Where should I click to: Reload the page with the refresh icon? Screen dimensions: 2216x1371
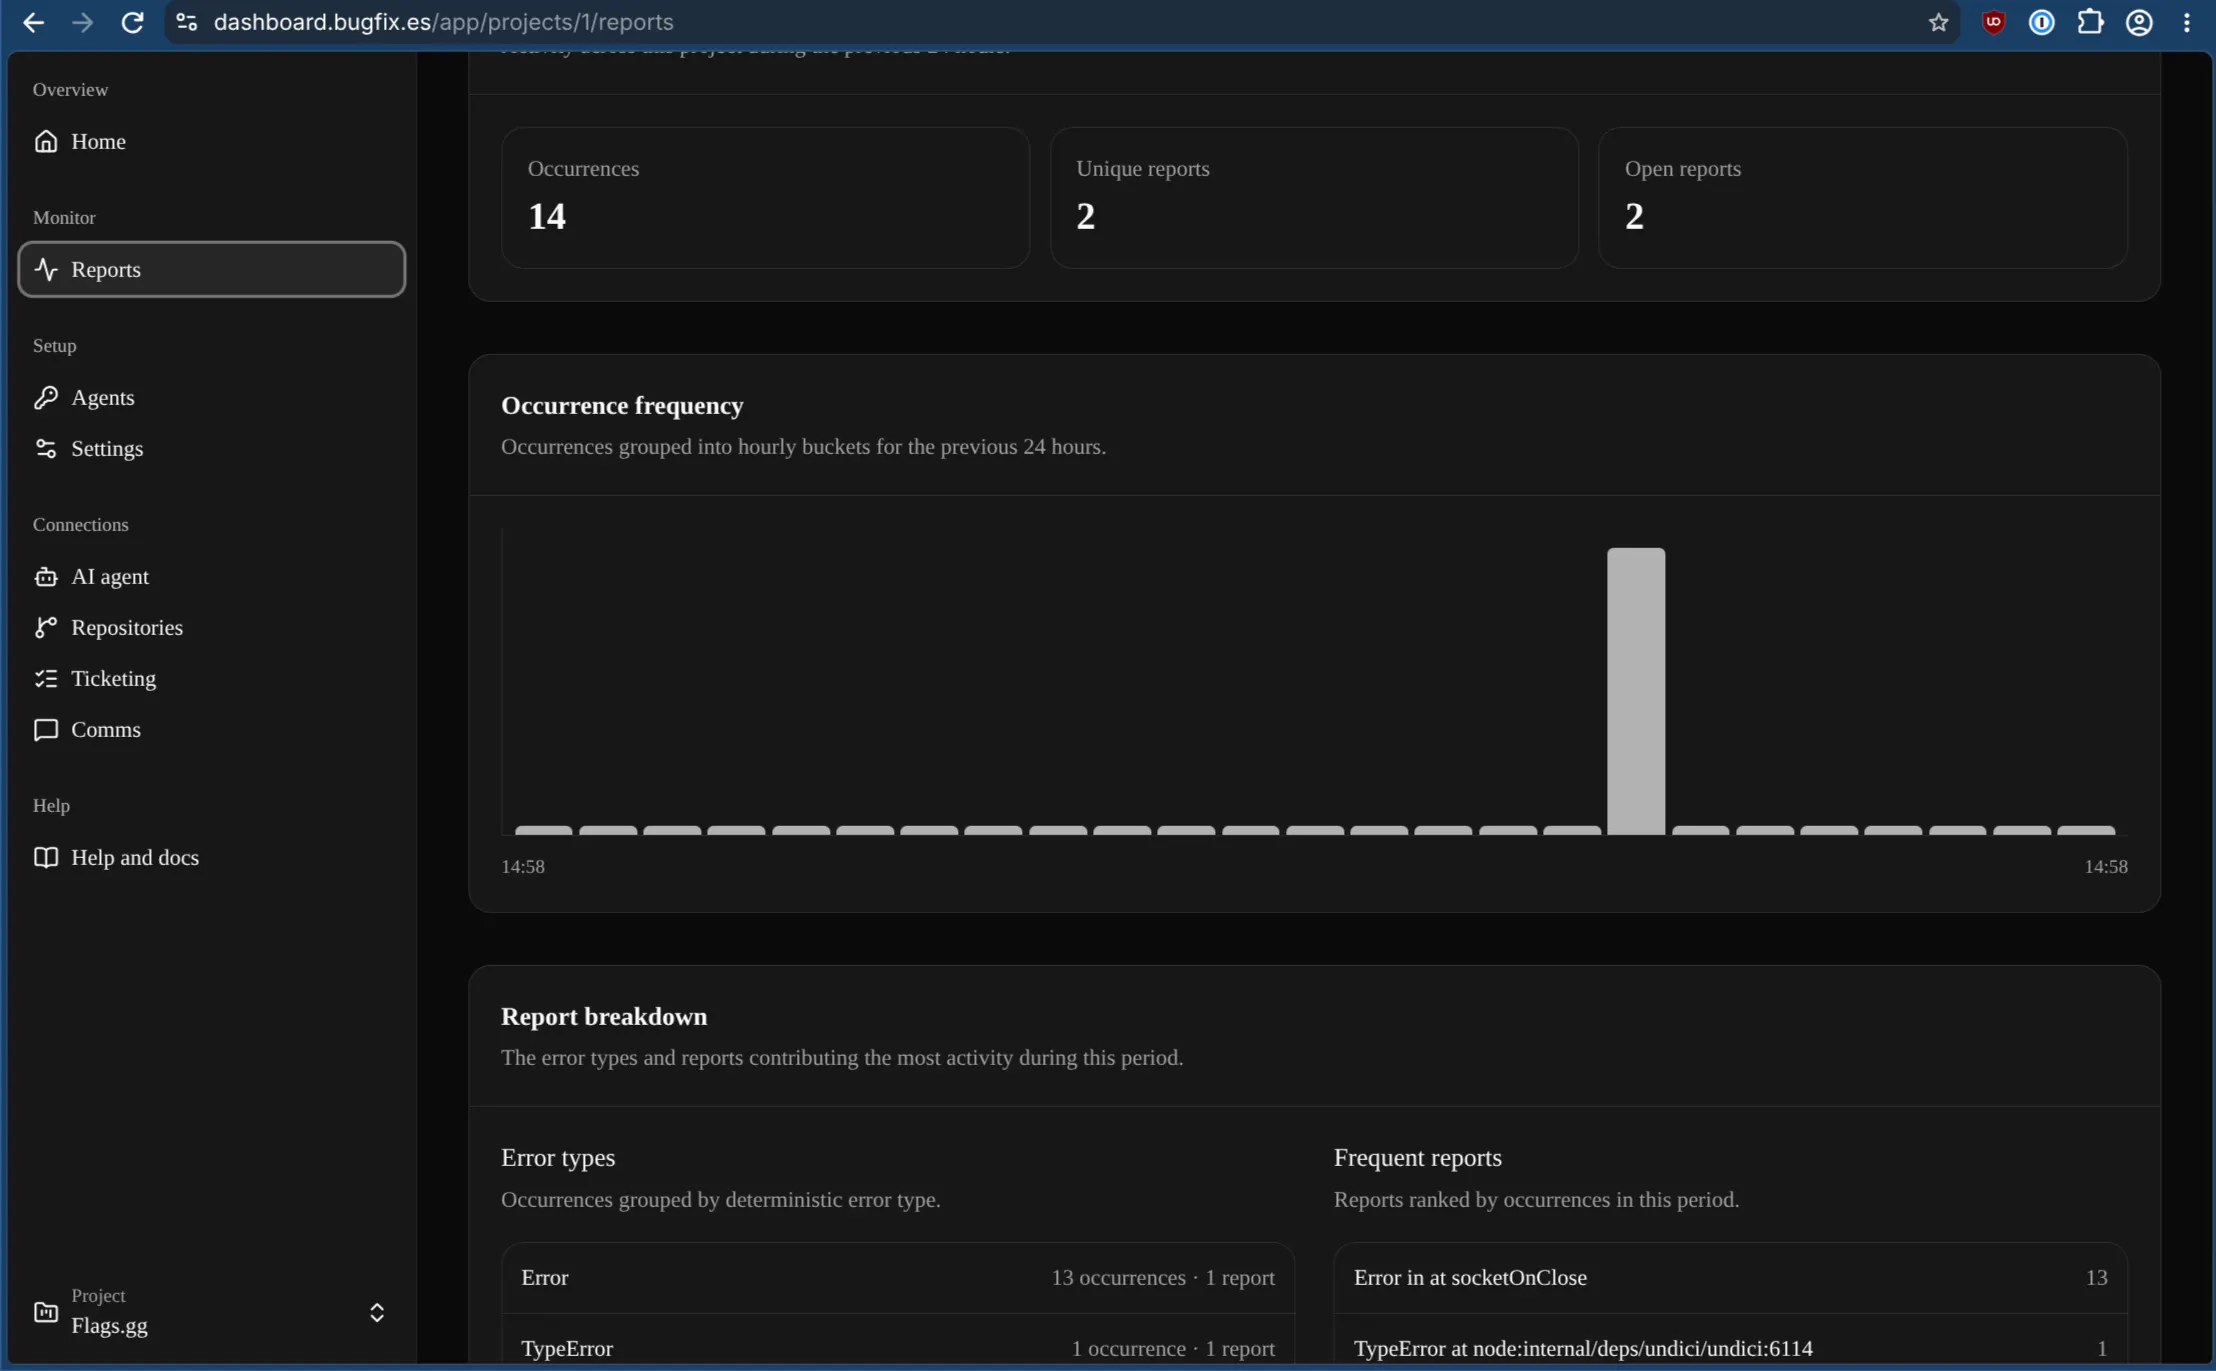pos(132,22)
